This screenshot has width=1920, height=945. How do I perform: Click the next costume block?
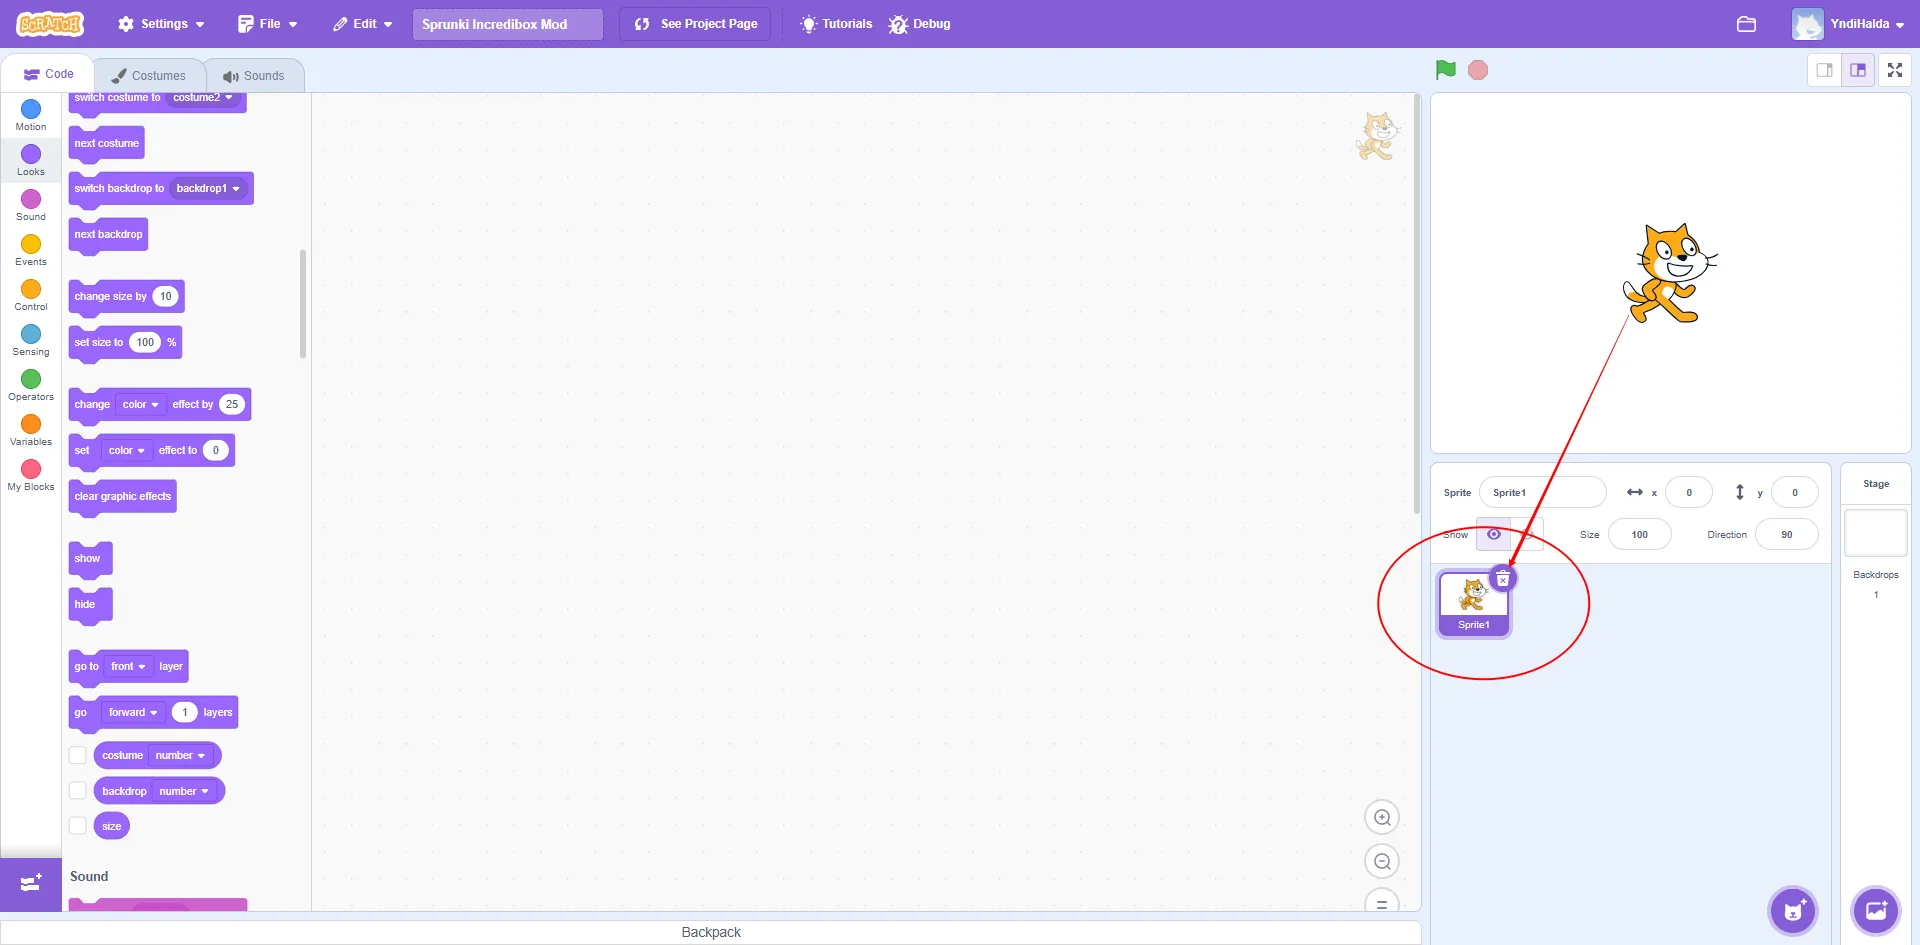pos(107,143)
